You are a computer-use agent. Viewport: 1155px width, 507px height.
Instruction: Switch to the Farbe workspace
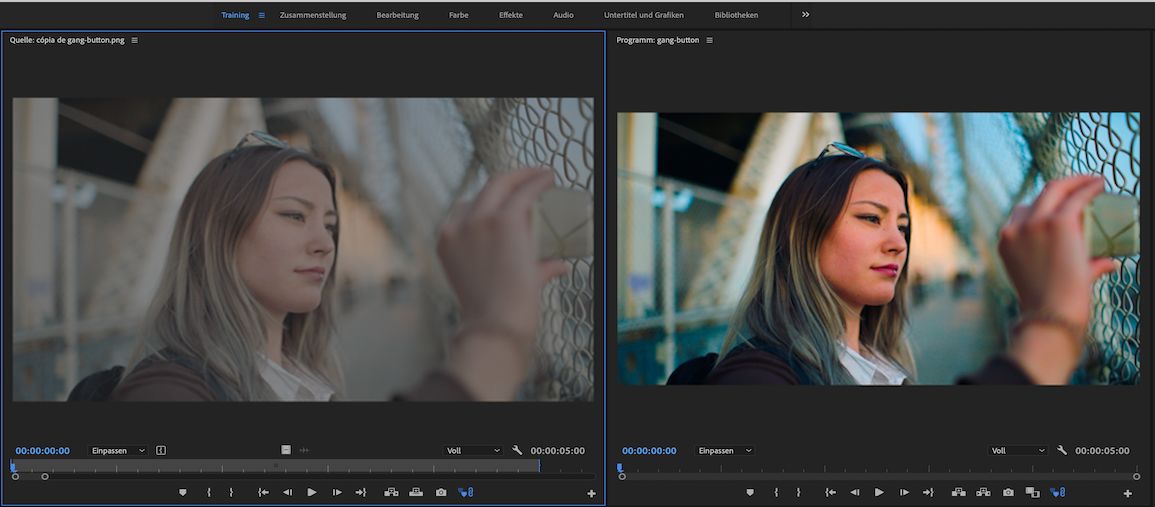coord(458,15)
